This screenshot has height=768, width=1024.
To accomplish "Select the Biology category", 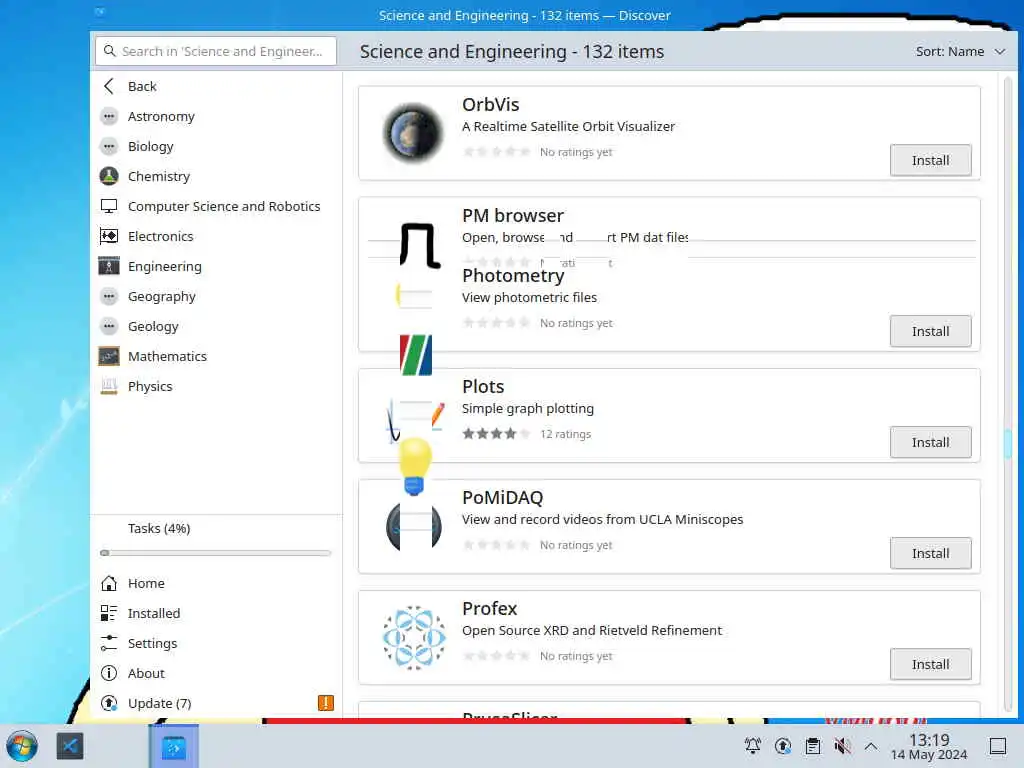I will (216, 146).
